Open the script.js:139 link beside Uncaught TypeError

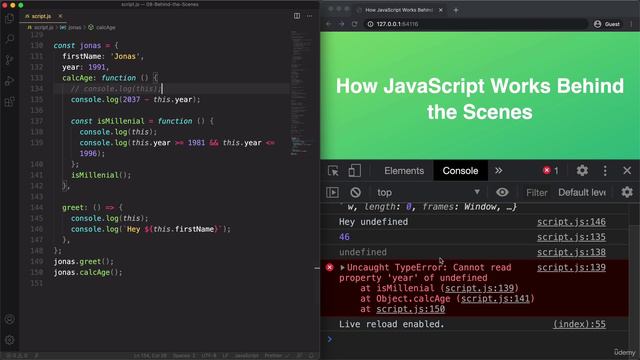coord(571,267)
